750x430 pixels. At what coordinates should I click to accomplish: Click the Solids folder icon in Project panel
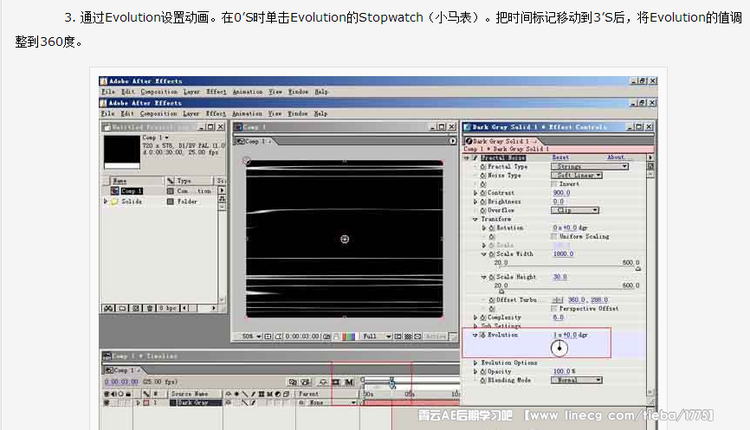(115, 202)
